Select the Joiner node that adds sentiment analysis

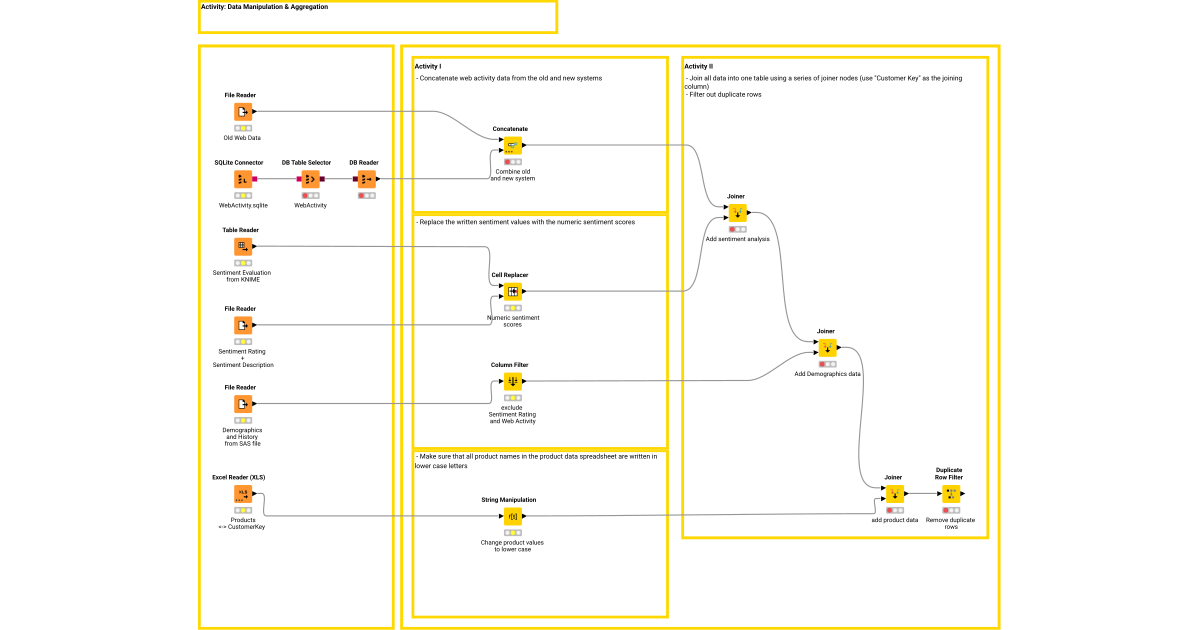coord(738,210)
